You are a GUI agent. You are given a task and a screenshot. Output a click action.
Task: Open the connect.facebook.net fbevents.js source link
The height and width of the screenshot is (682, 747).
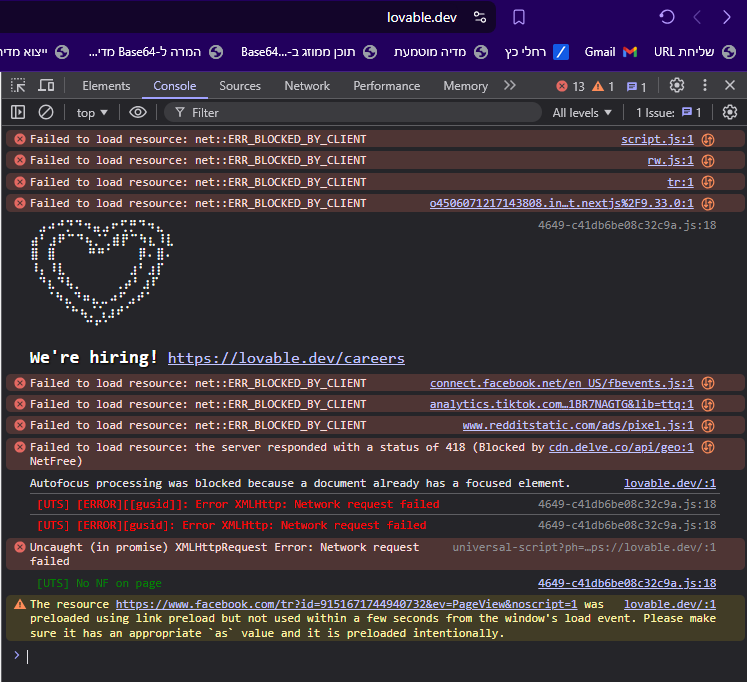[x=561, y=383]
